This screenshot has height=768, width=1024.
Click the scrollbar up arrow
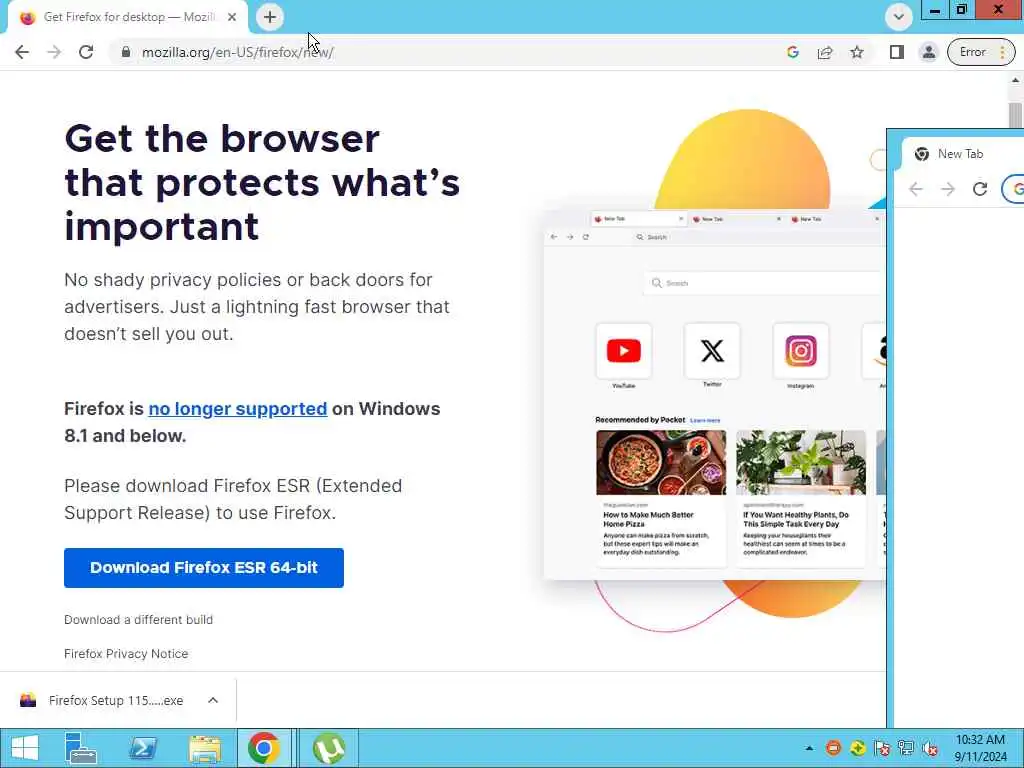tap(1015, 80)
